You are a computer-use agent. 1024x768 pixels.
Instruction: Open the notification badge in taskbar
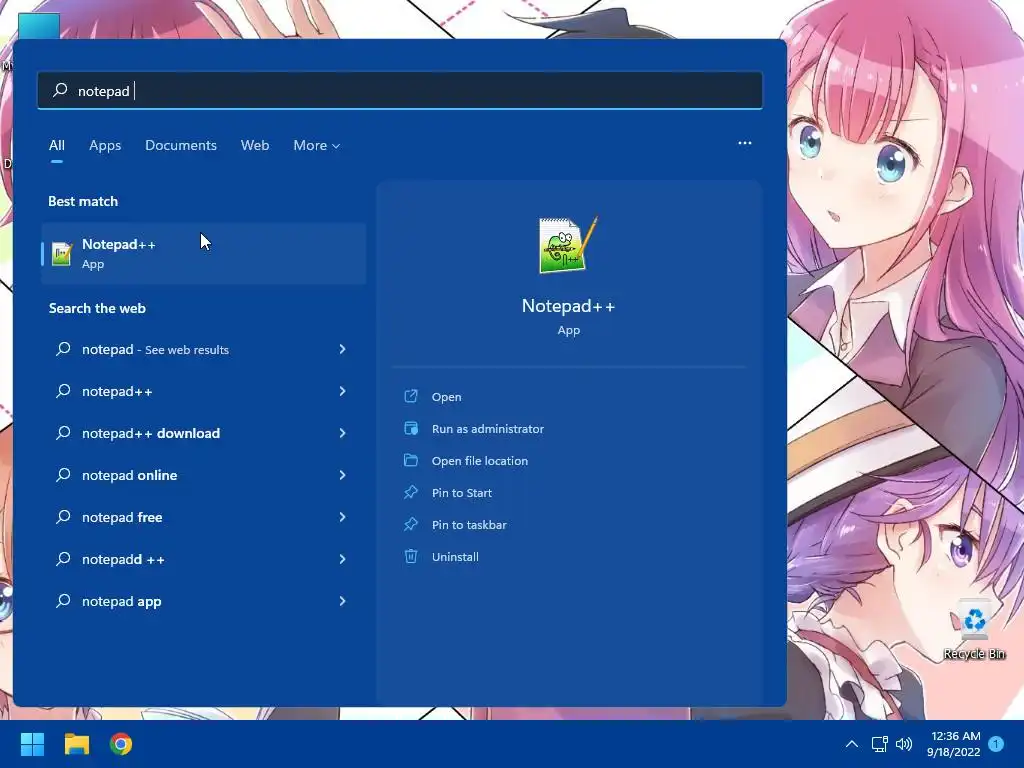pyautogui.click(x=996, y=744)
